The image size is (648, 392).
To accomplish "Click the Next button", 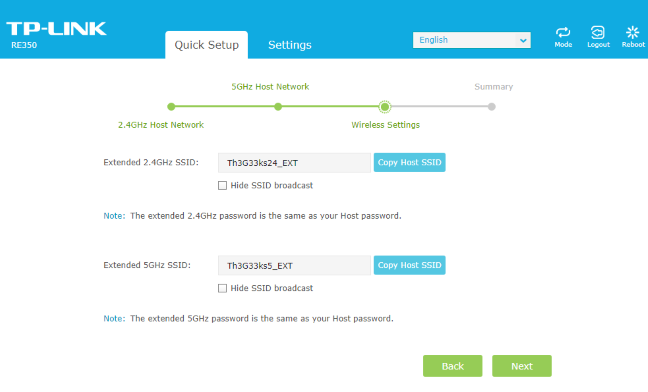I will click(522, 366).
